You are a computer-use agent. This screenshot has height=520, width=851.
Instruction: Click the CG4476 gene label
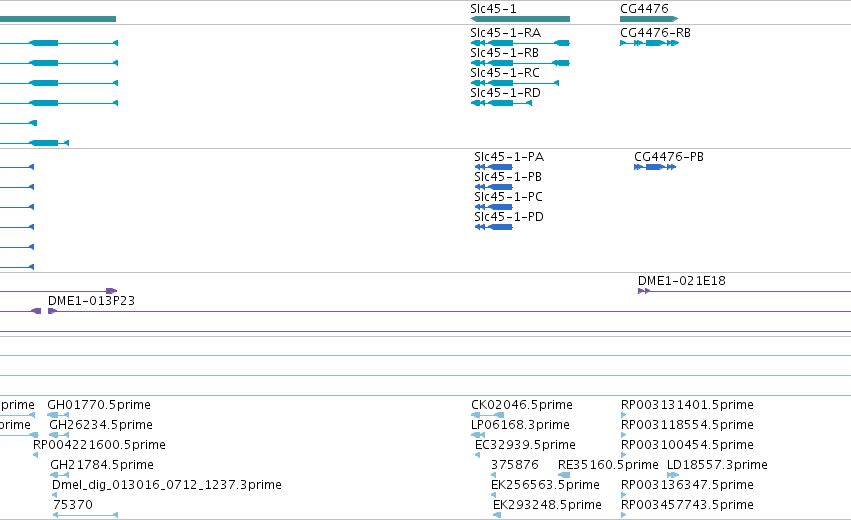(644, 9)
